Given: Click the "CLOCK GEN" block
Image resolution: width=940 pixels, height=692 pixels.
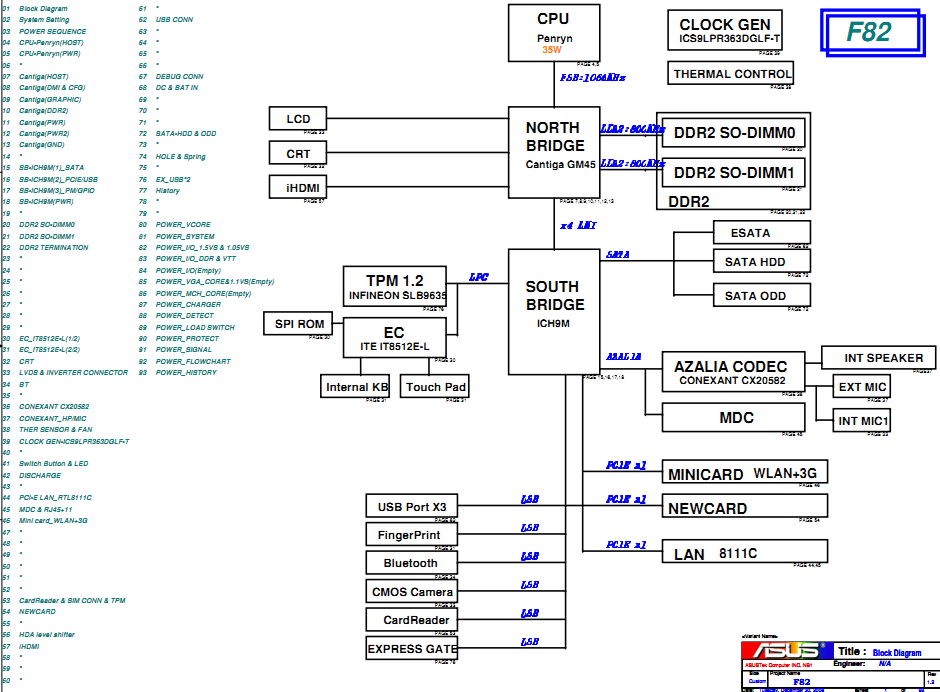Looking at the screenshot, I should [725, 30].
